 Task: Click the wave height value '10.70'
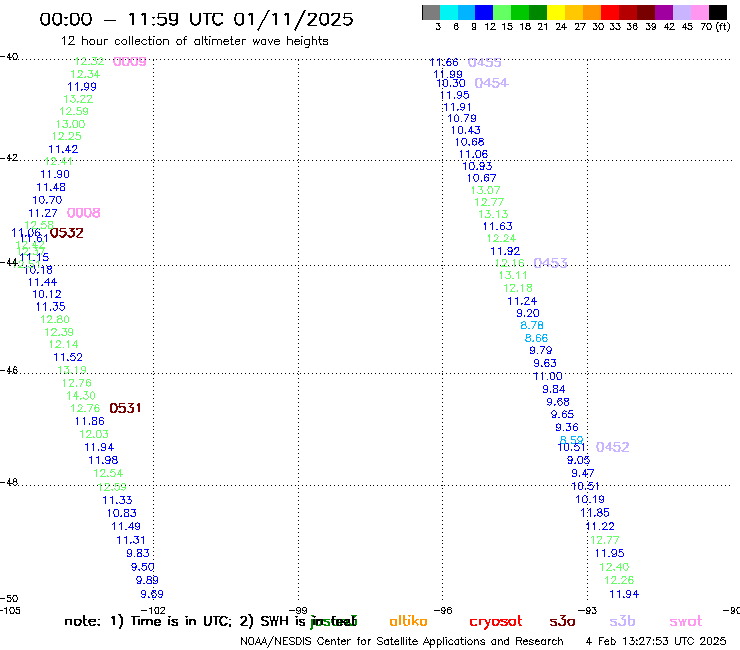point(47,200)
